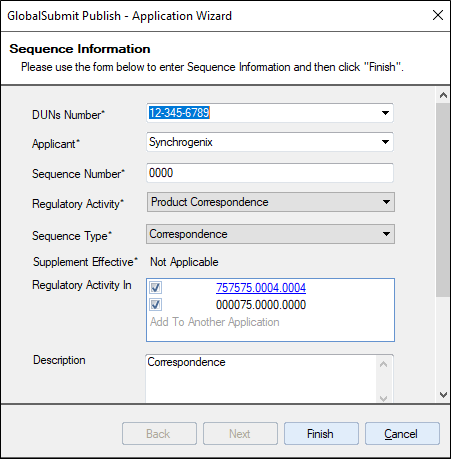This screenshot has height=459, width=451.
Task: Click the Not Applicable text
Action: [184, 262]
